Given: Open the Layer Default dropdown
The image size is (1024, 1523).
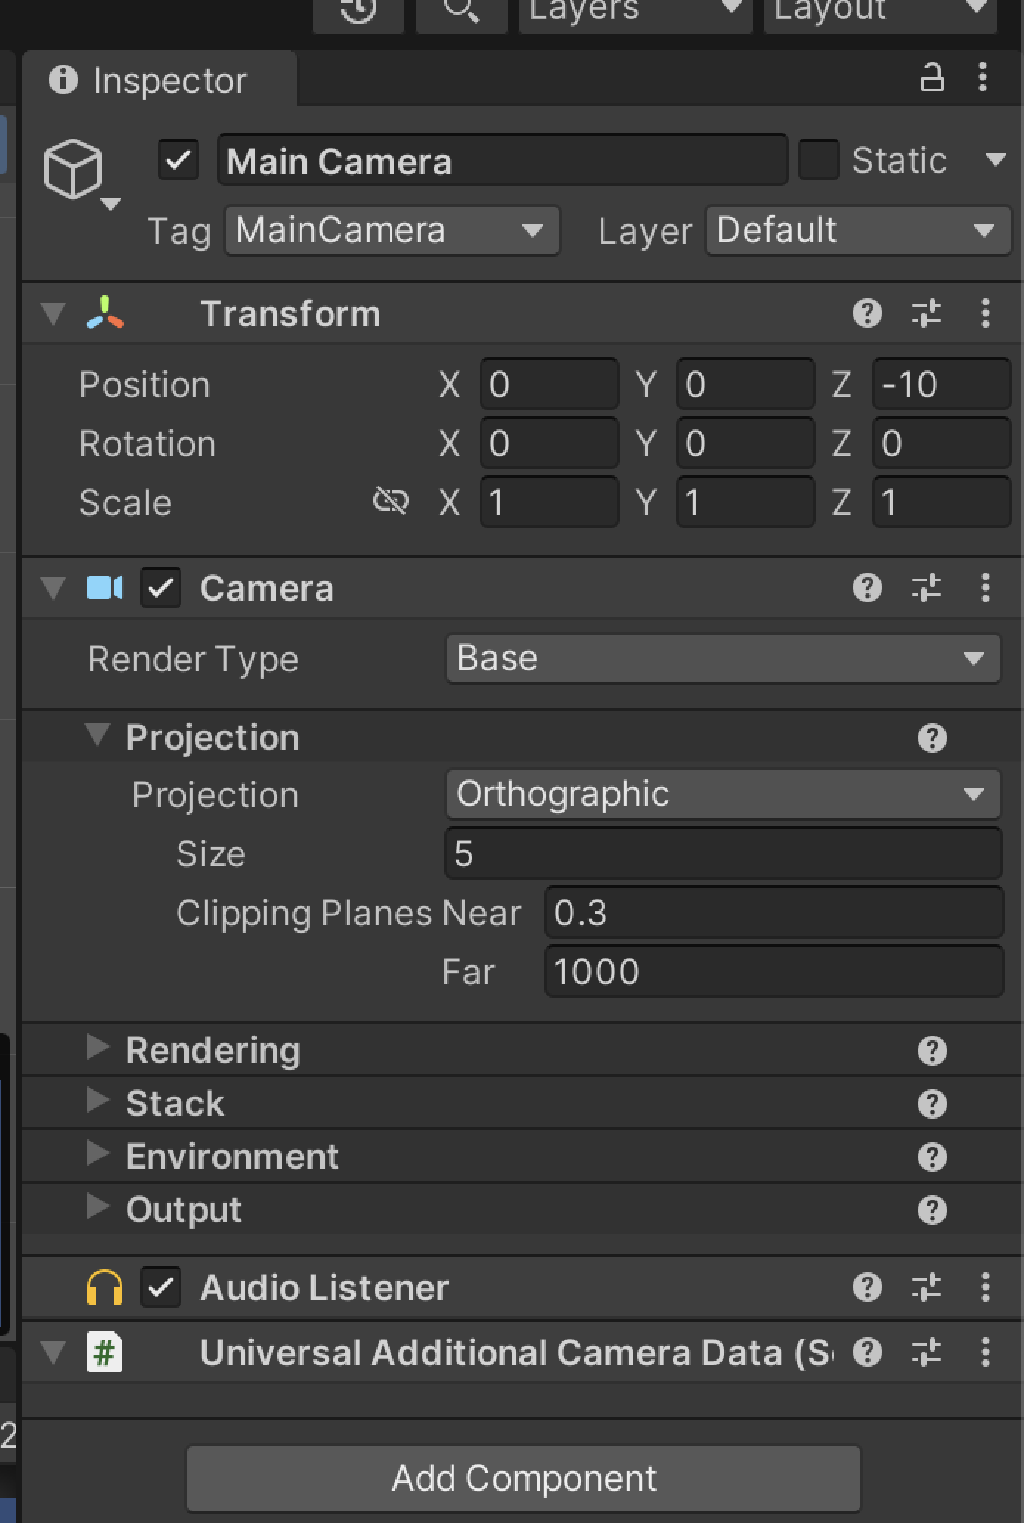Looking at the screenshot, I should pyautogui.click(x=858, y=231).
